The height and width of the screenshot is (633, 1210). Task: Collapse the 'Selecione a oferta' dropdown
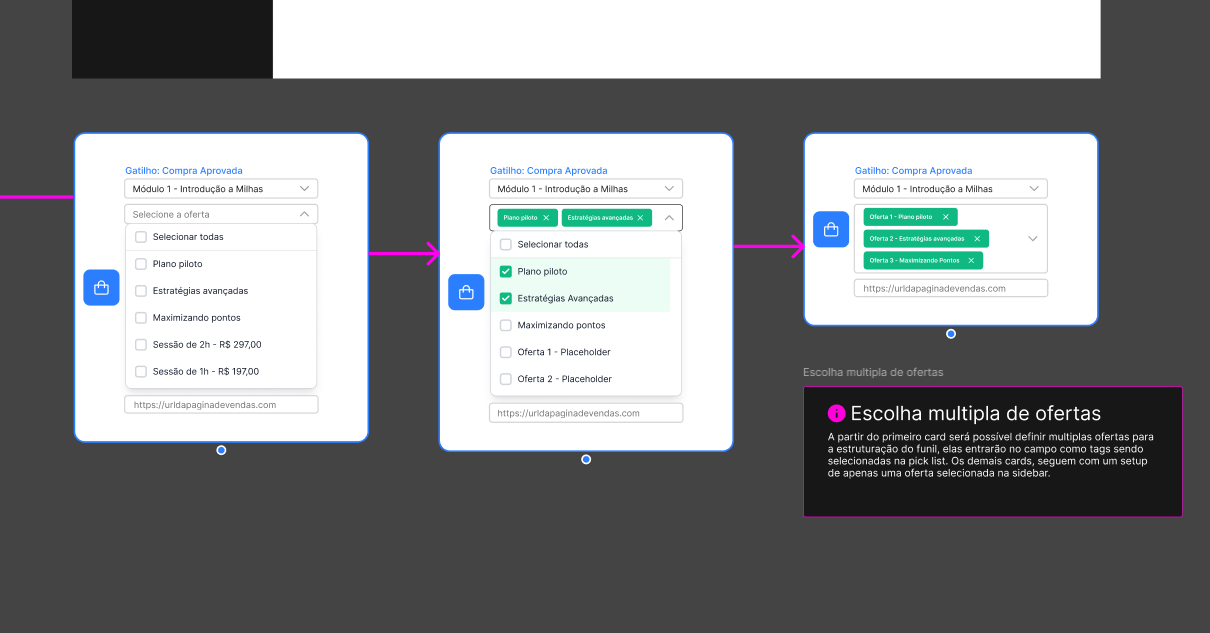click(x=304, y=214)
